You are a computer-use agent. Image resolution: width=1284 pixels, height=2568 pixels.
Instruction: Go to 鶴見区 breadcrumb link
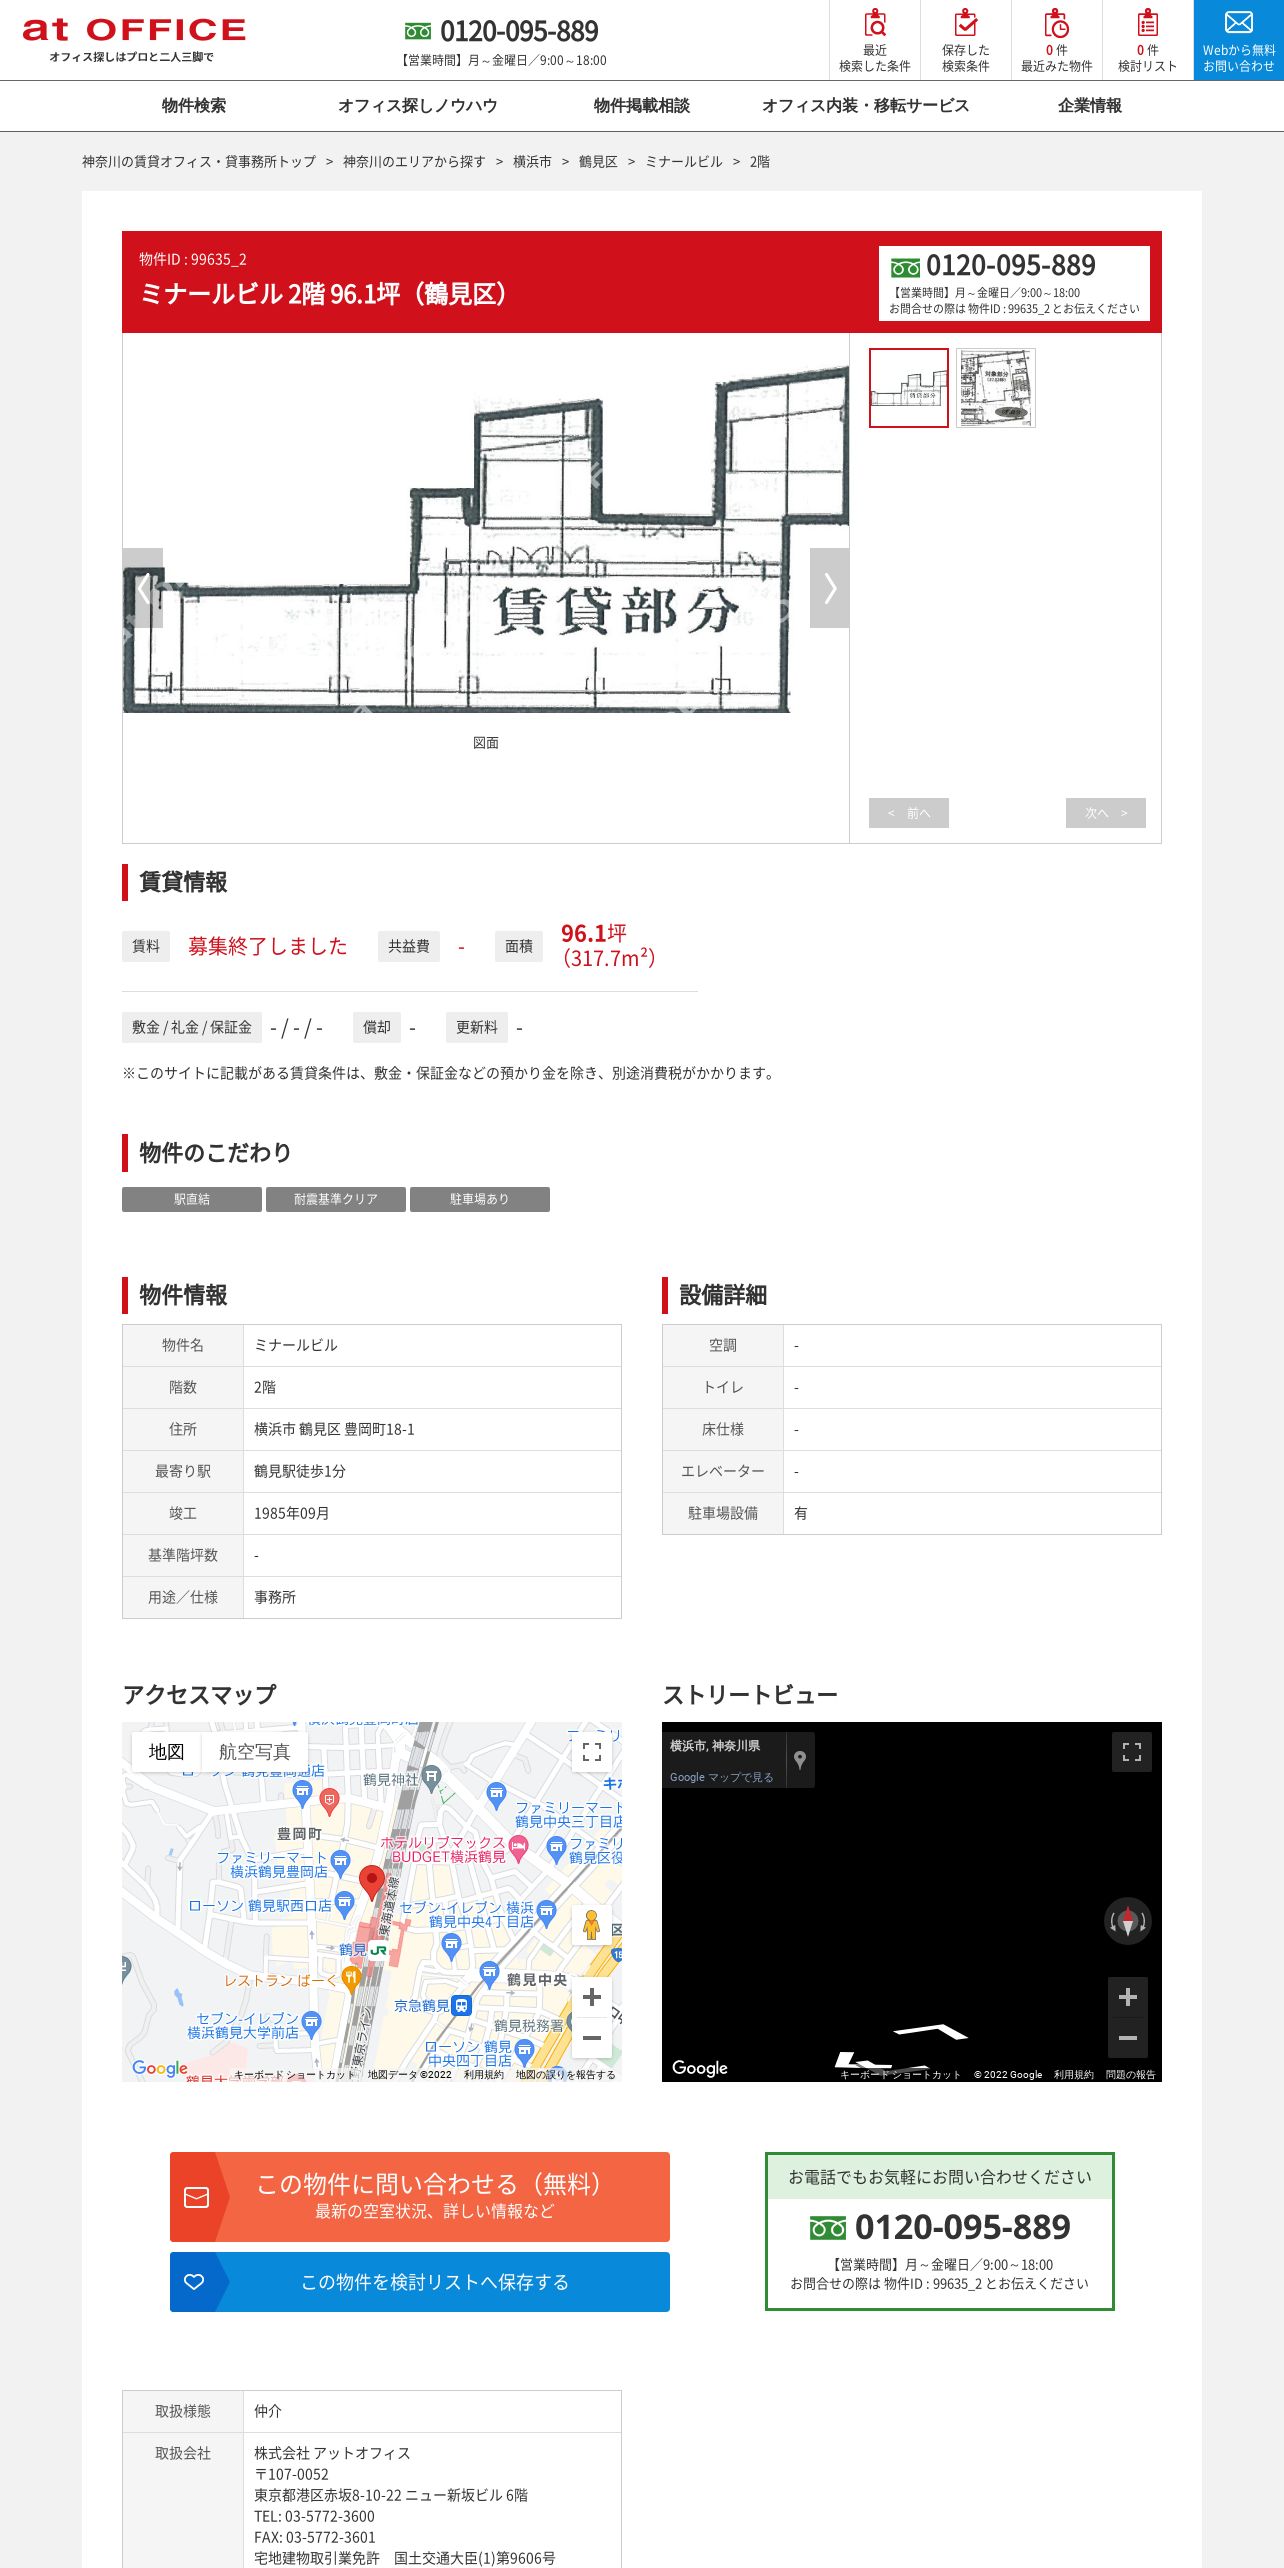tap(598, 162)
